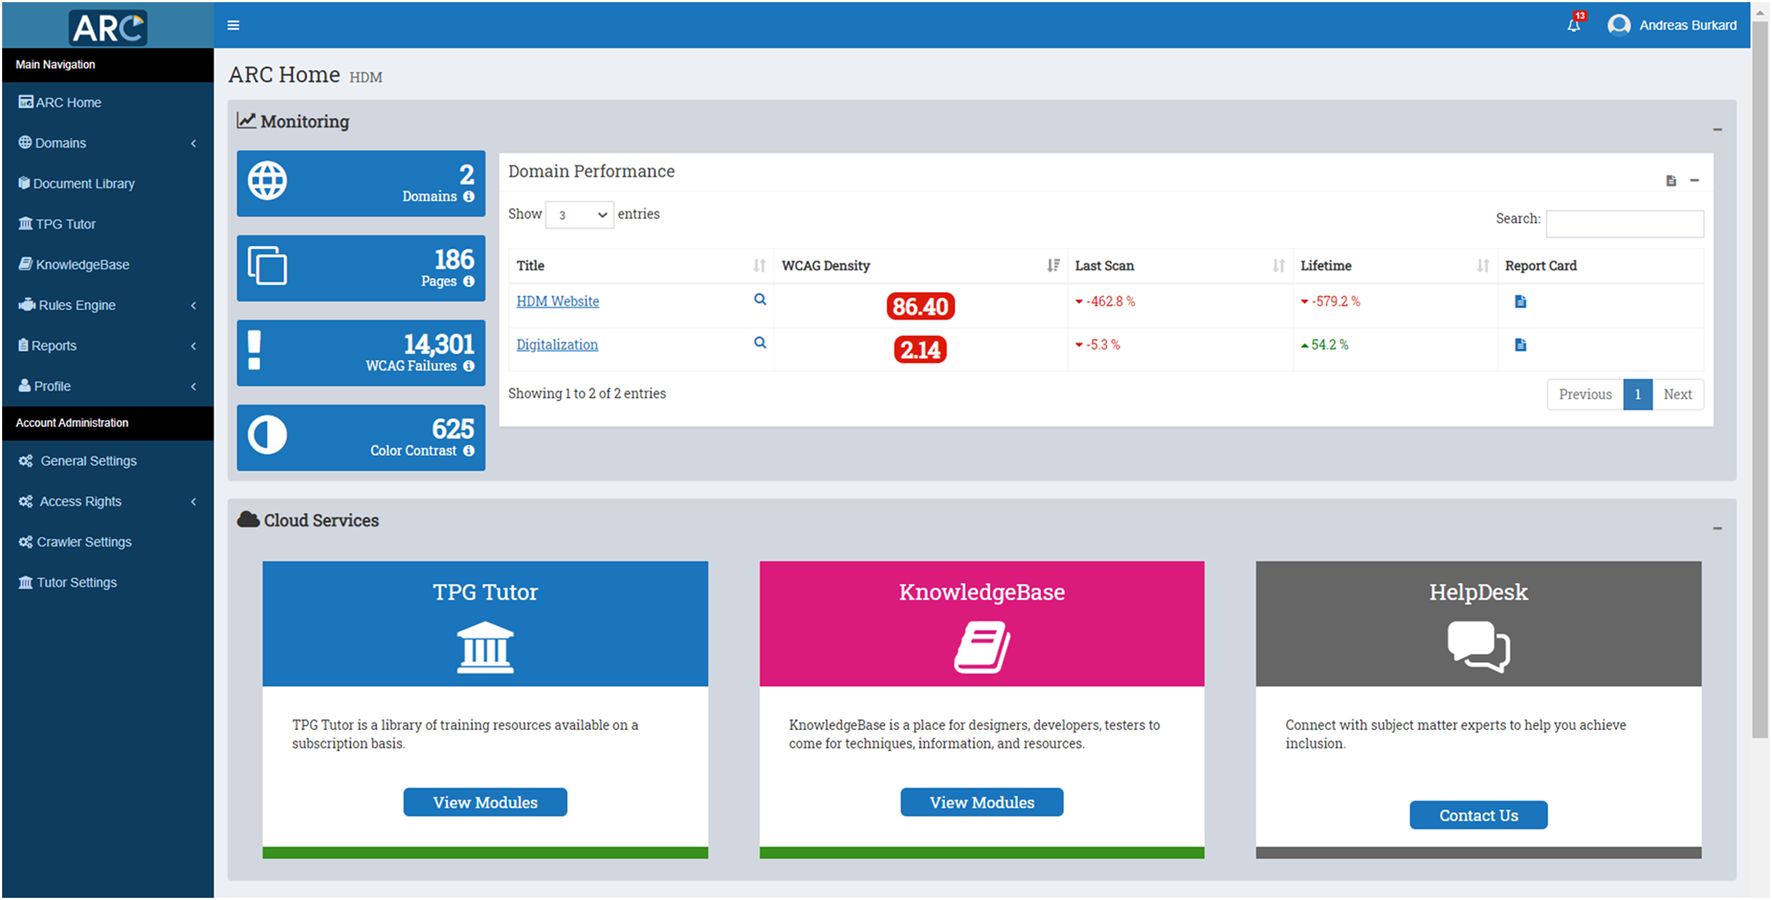
Task: Toggle the hamburger sidebar menu icon
Action: coord(233,25)
